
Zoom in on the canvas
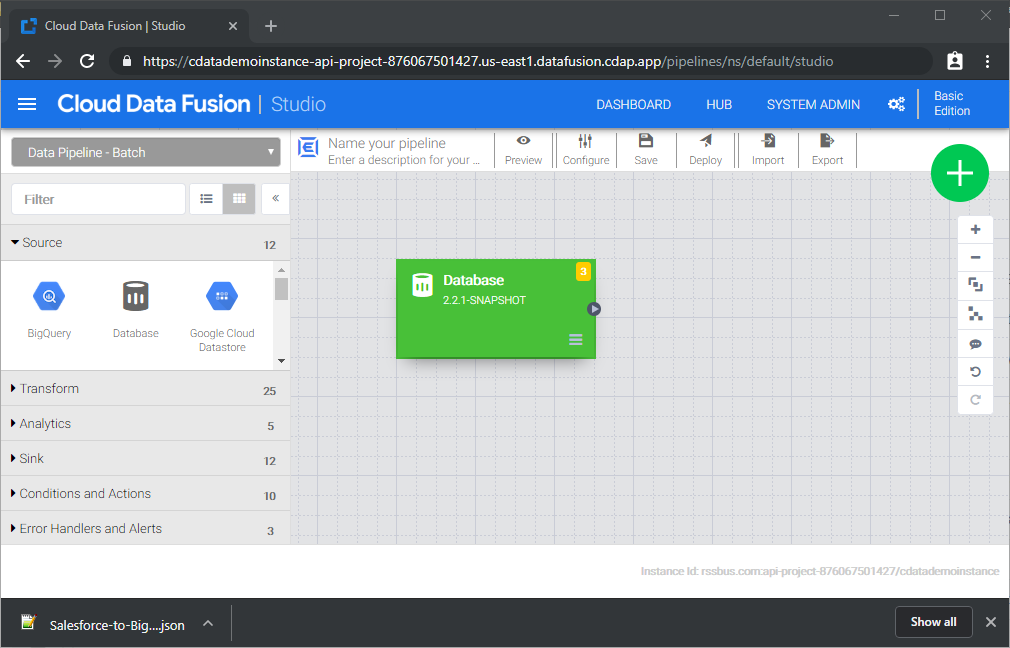click(975, 230)
